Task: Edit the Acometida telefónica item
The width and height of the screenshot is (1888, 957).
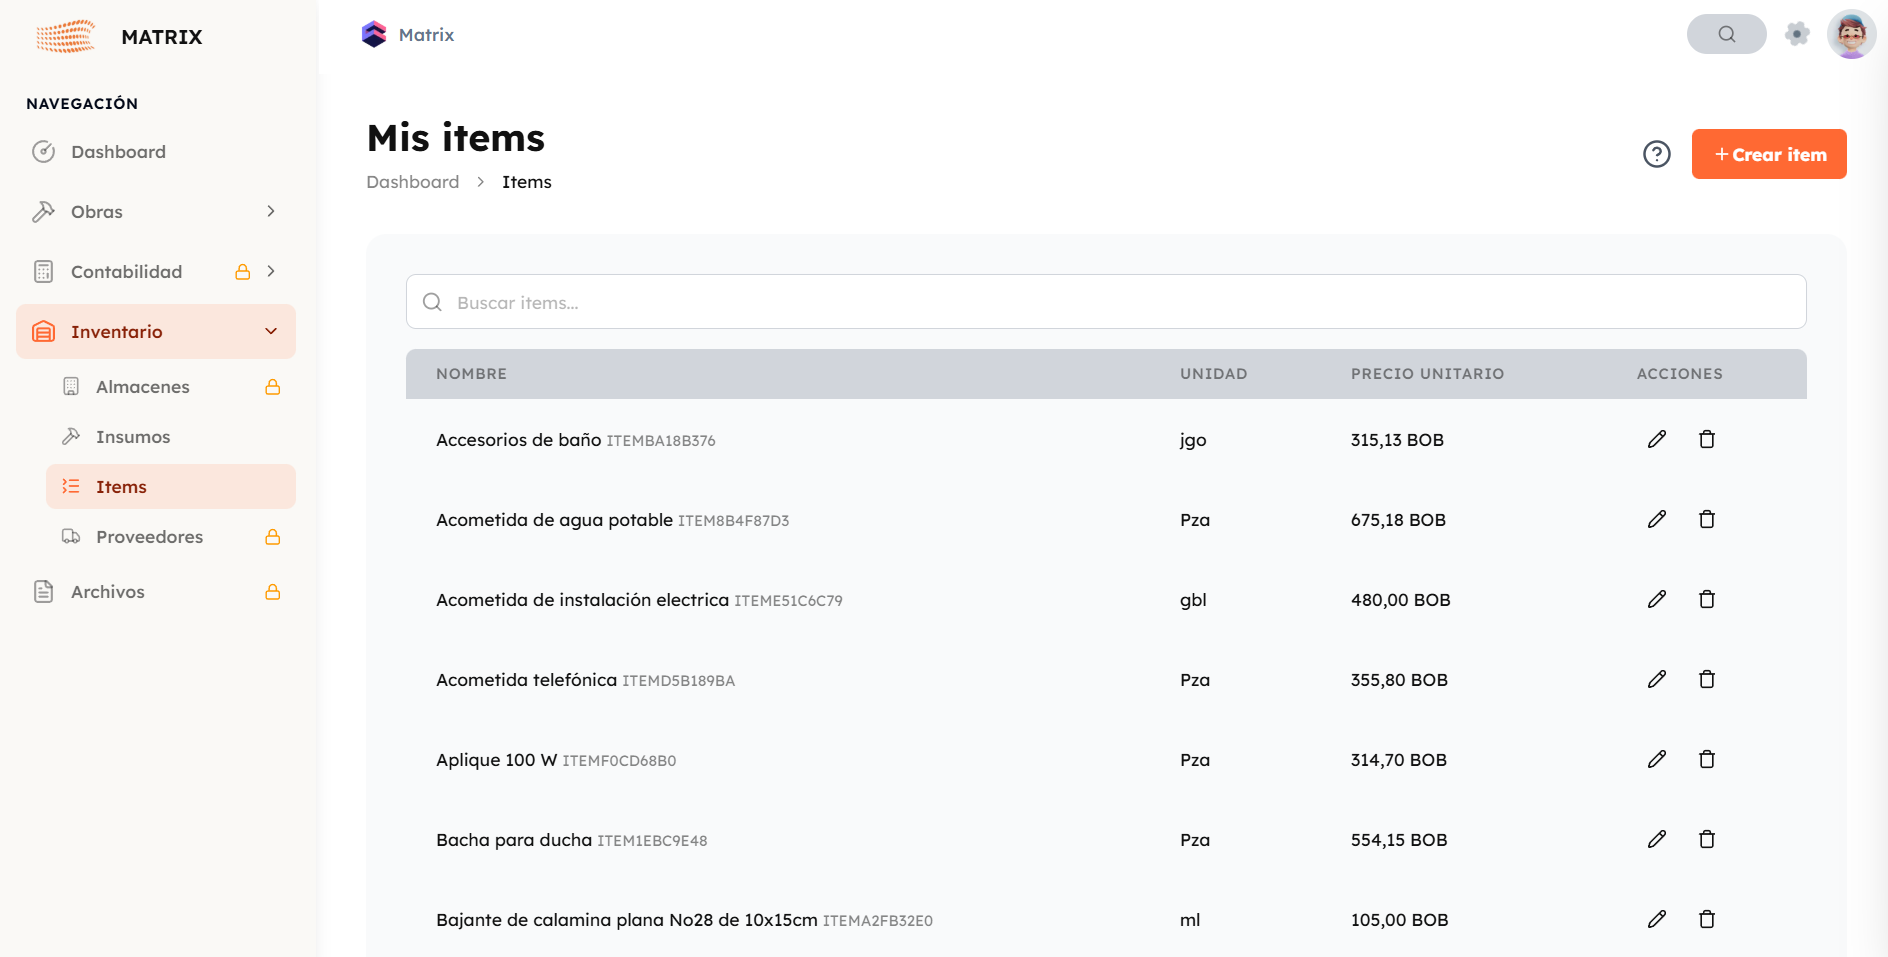Action: 1657,679
